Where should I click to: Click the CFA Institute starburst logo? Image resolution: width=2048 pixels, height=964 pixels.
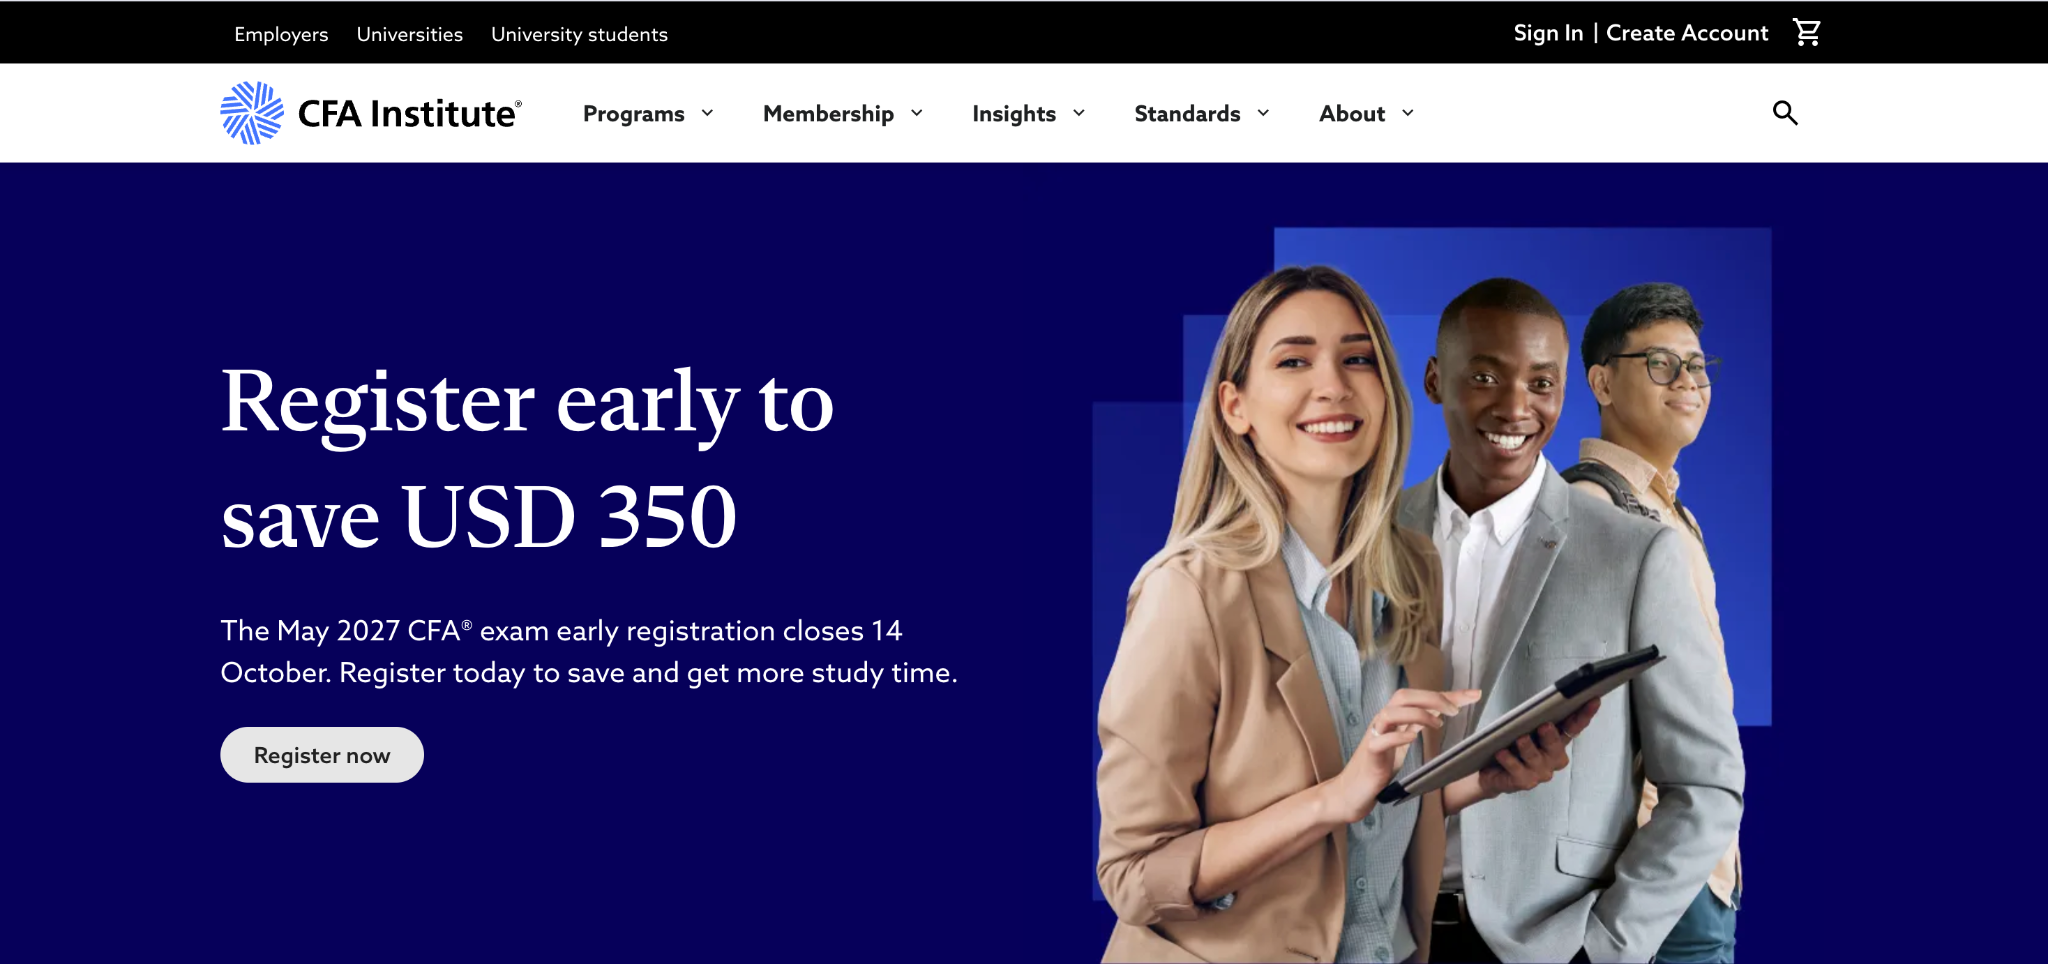pyautogui.click(x=252, y=113)
